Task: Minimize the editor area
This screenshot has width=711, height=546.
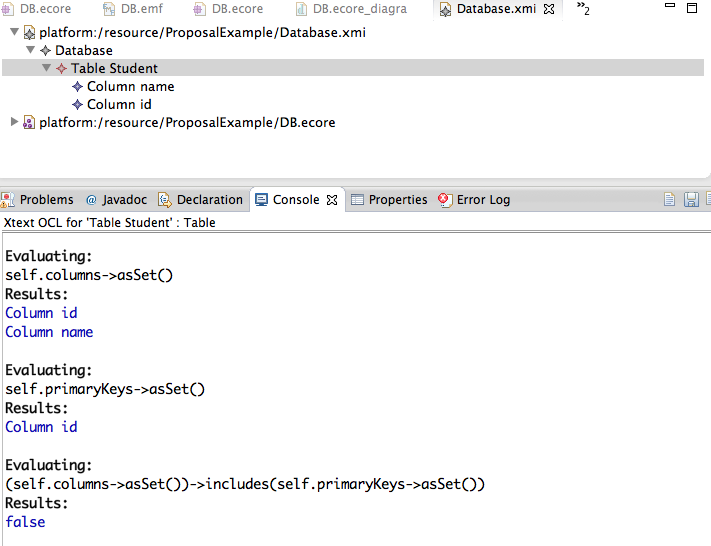Action: (x=670, y=5)
